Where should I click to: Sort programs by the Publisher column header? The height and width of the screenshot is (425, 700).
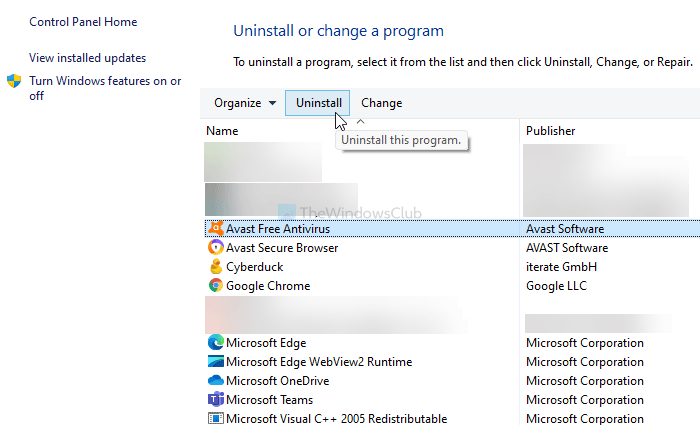coord(550,131)
